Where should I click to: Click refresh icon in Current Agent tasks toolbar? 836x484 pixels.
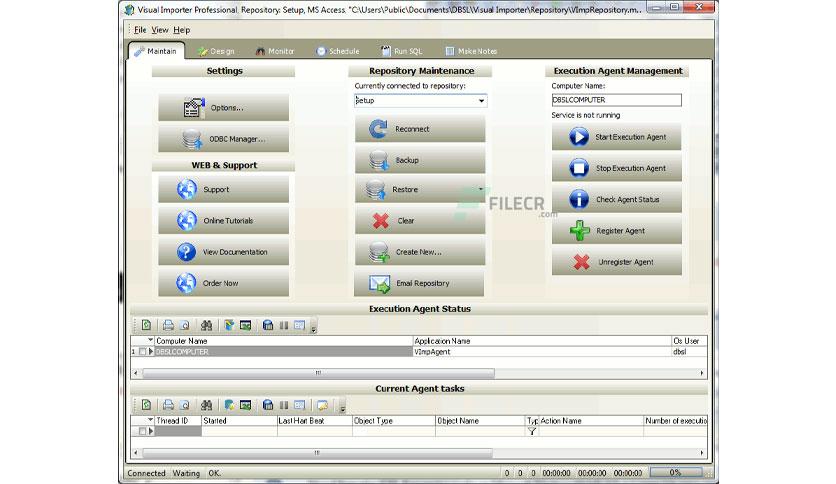[x=147, y=405]
